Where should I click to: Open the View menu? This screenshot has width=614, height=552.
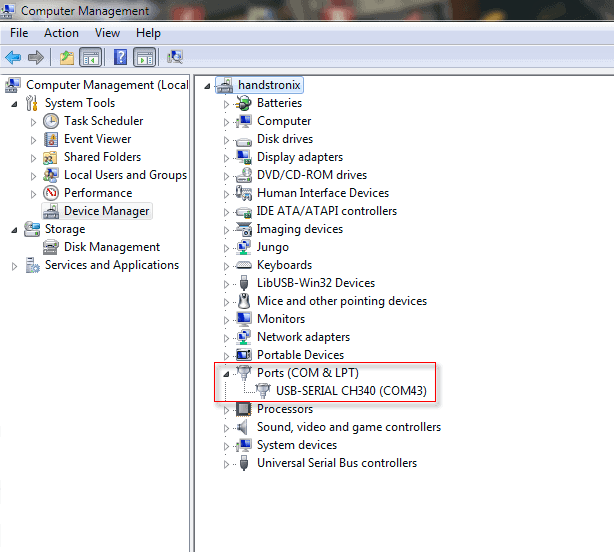[x=107, y=33]
